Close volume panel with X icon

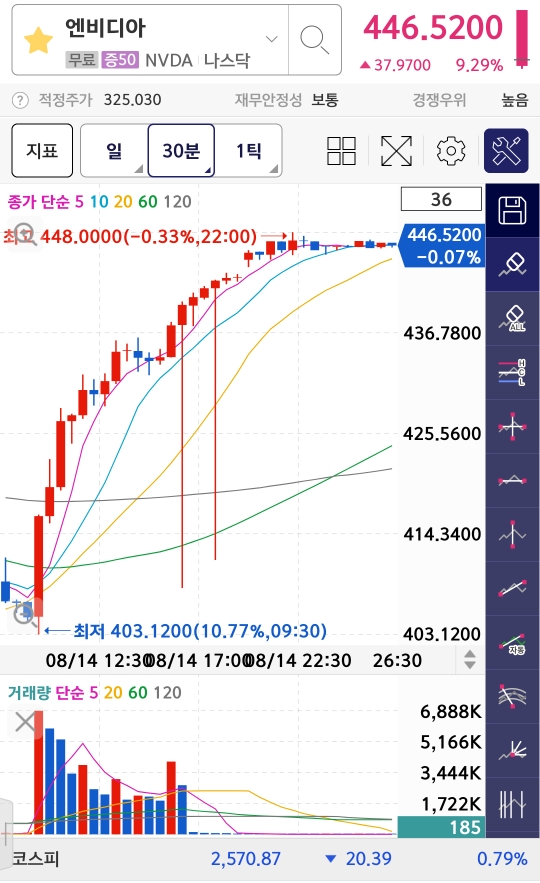pyautogui.click(x=25, y=722)
